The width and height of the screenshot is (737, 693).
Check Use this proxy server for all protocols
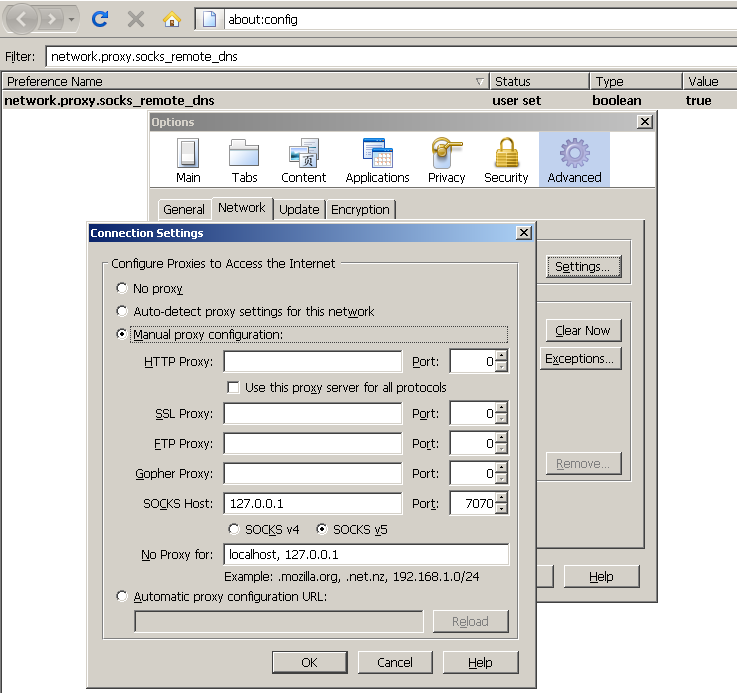pyautogui.click(x=233, y=387)
